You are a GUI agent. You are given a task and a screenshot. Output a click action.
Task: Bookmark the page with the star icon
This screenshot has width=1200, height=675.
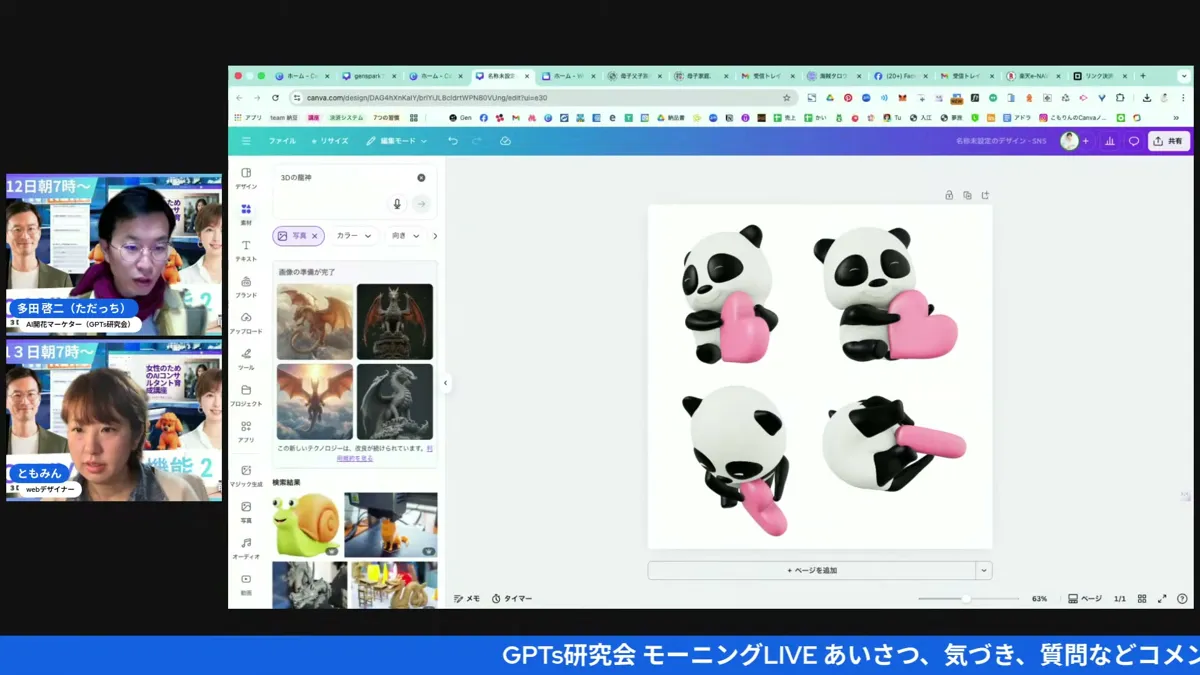pos(787,98)
